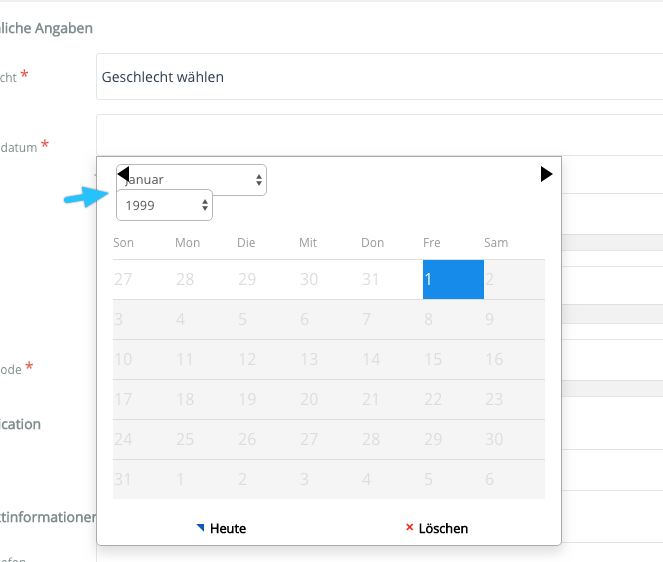Viewport: 663px width, 562px height.
Task: Click the birth date input field
Action: click(x=379, y=135)
